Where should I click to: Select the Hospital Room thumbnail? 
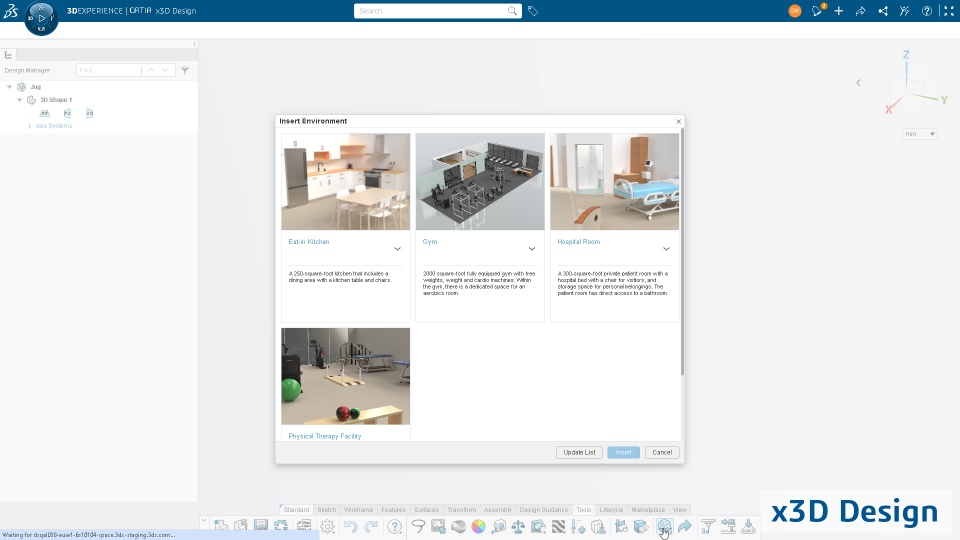[615, 182]
